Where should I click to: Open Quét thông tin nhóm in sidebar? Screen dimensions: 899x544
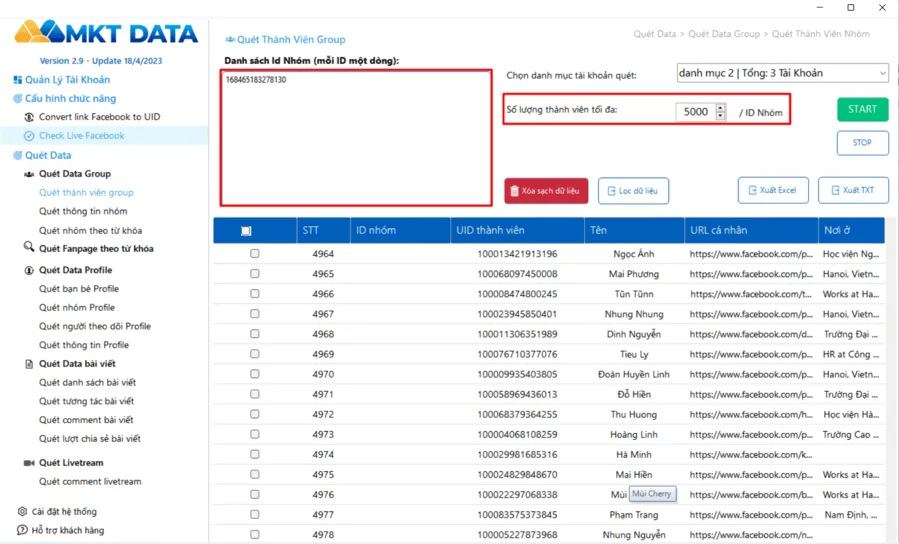83,212
